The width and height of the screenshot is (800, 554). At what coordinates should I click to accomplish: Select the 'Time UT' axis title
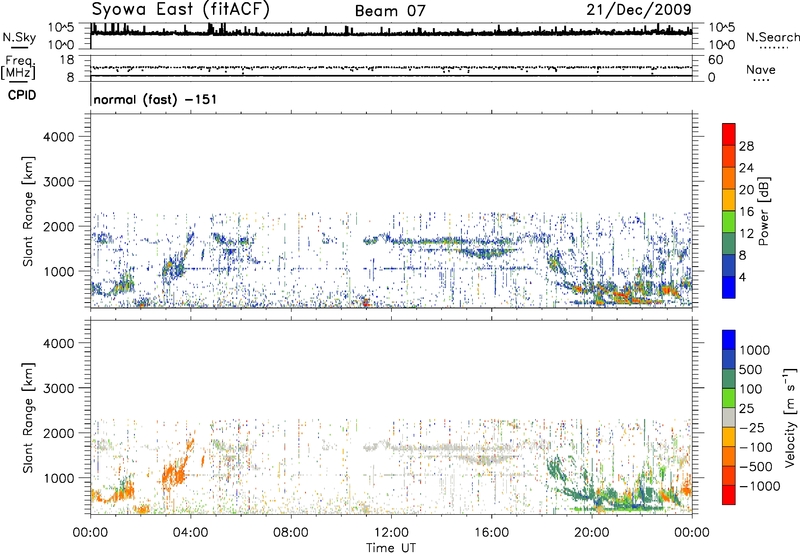click(391, 548)
